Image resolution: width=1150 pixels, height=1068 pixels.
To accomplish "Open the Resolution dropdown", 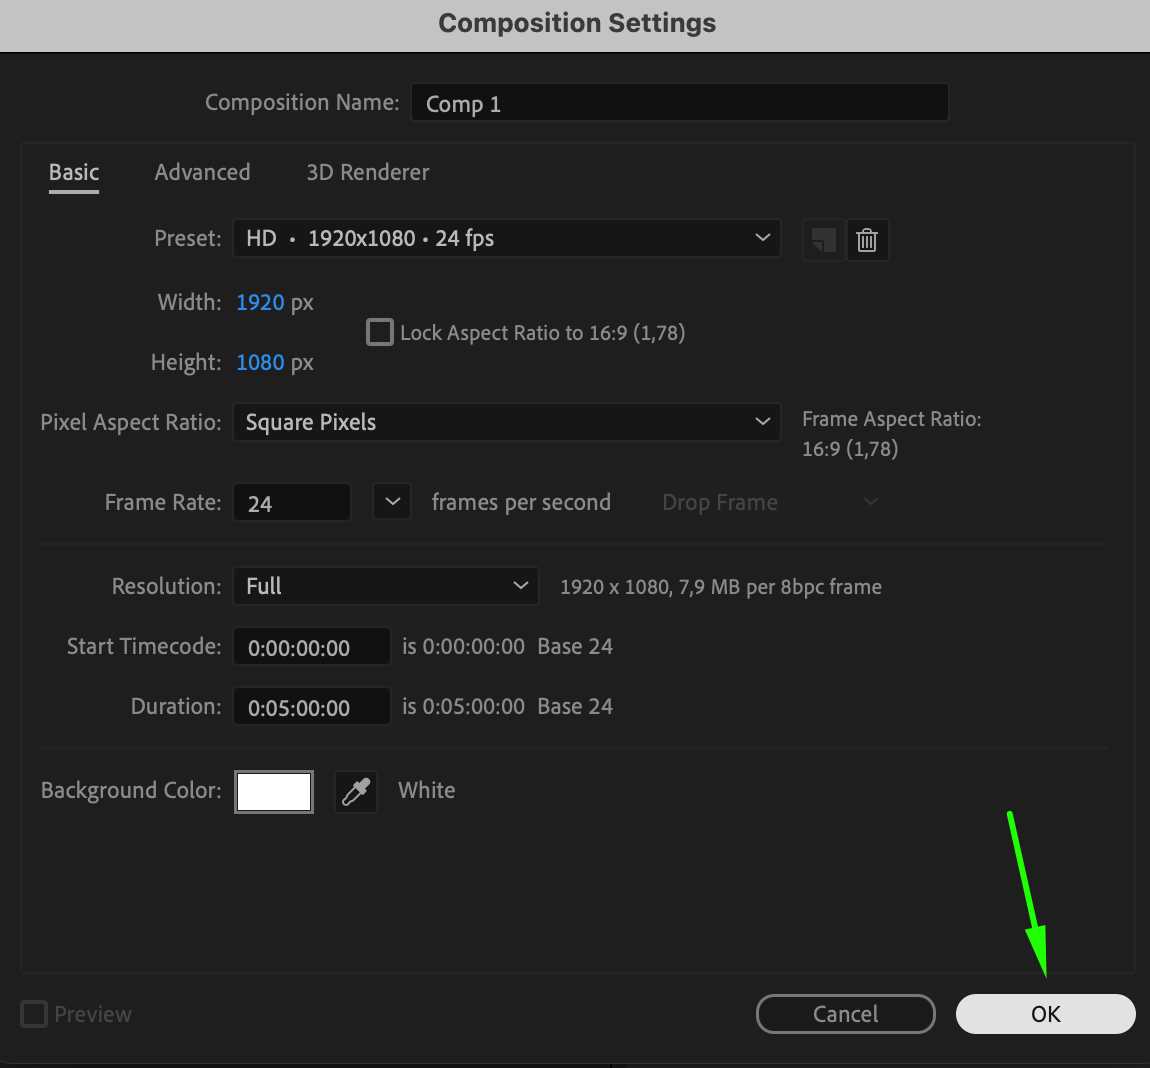I will [x=386, y=586].
